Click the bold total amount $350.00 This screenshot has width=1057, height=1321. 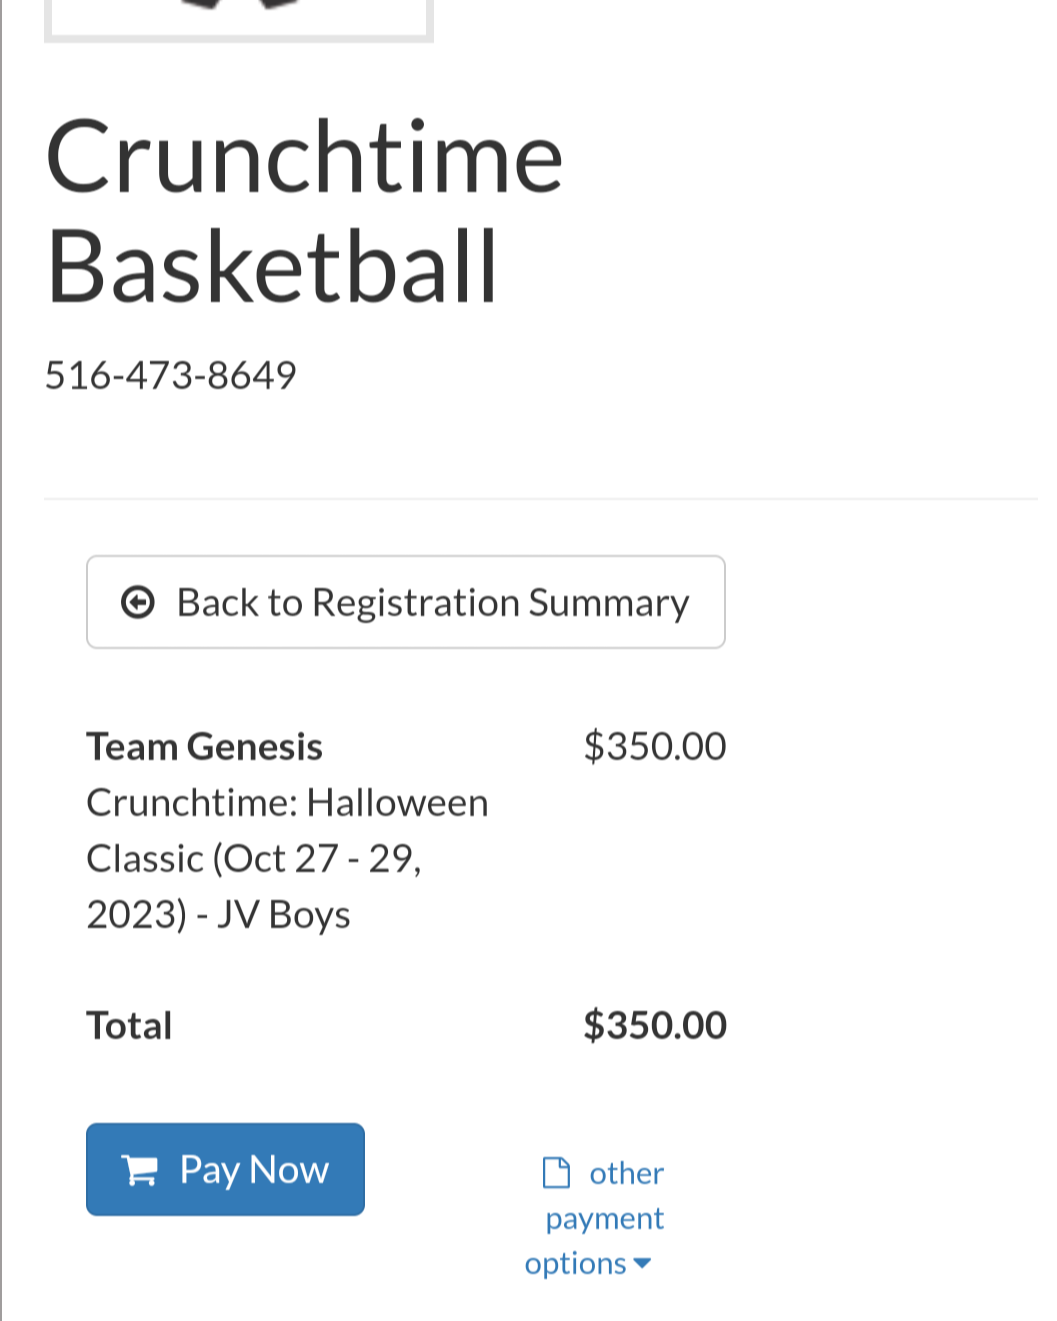click(x=655, y=1025)
